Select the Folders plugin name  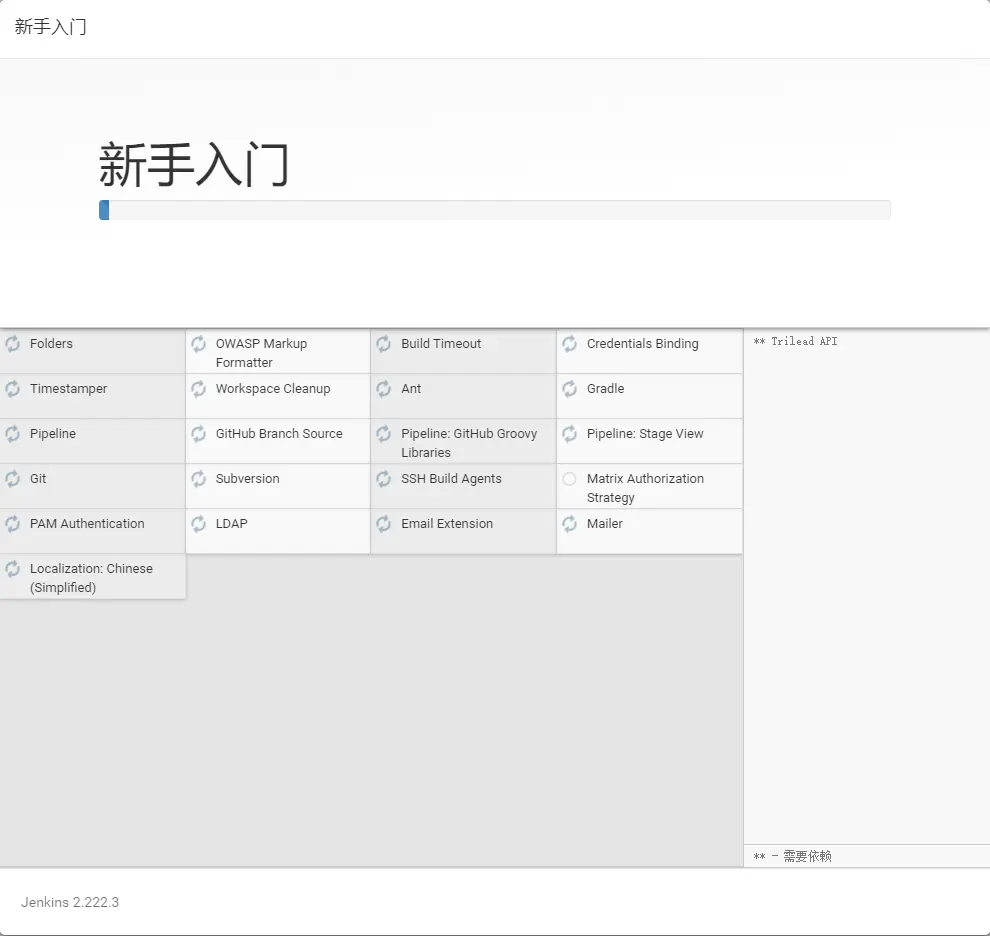[51, 344]
